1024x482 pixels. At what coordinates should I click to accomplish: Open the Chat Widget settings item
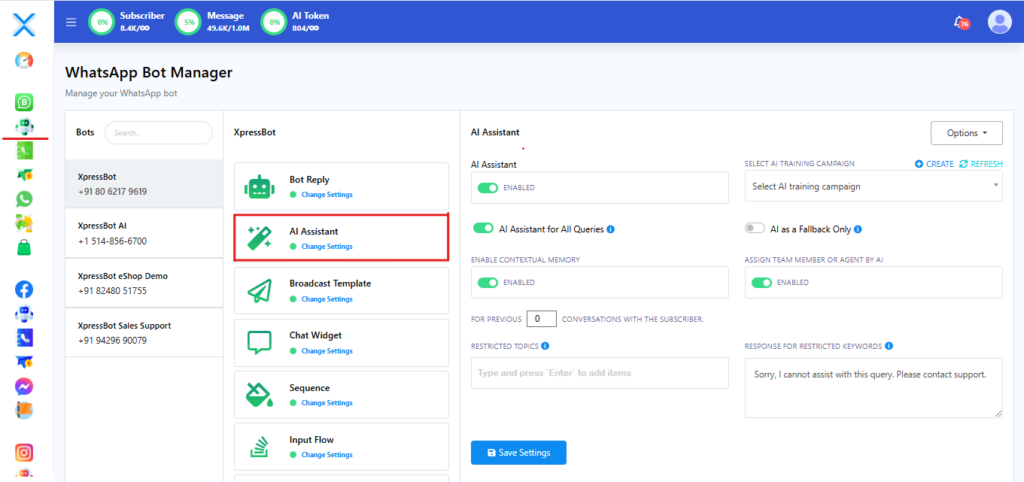pyautogui.click(x=341, y=342)
